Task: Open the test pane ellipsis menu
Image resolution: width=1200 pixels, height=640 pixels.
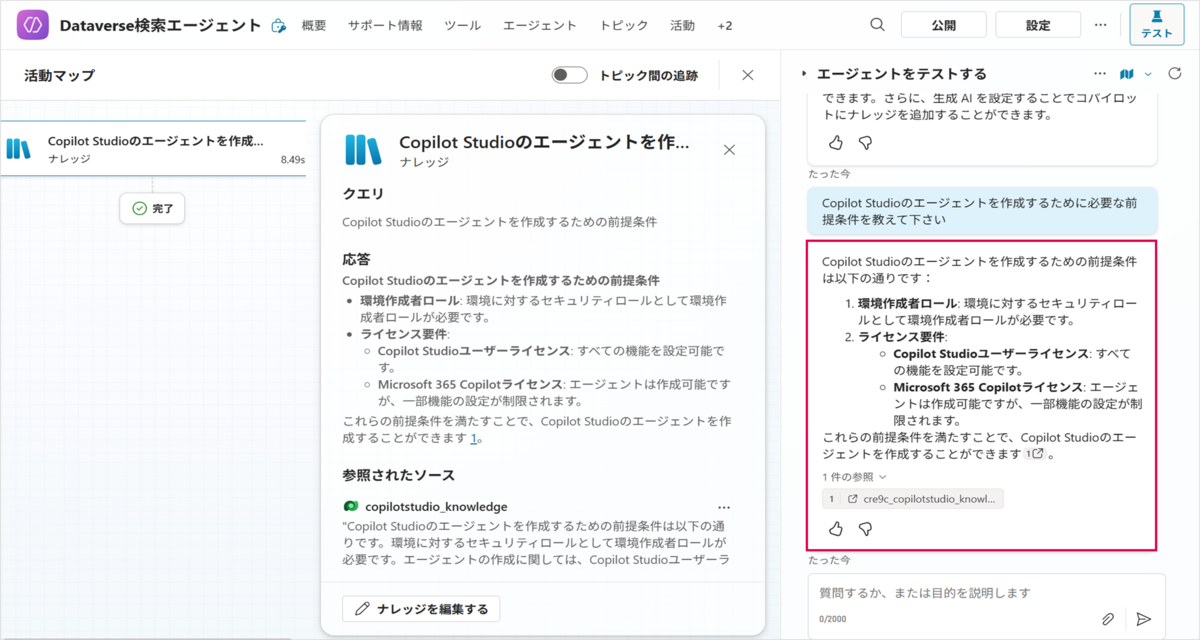Action: coord(1100,74)
